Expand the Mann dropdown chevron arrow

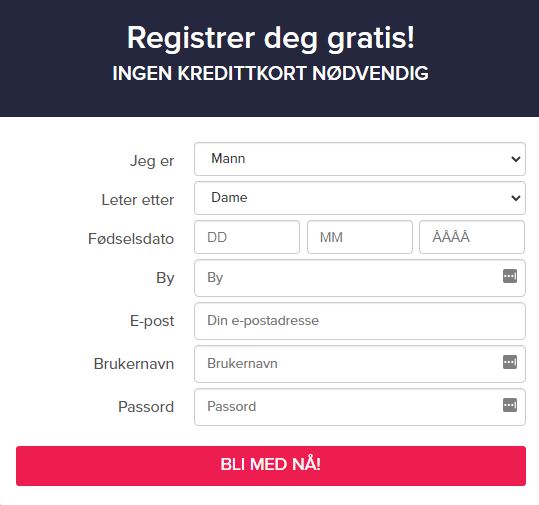[x=516, y=159]
